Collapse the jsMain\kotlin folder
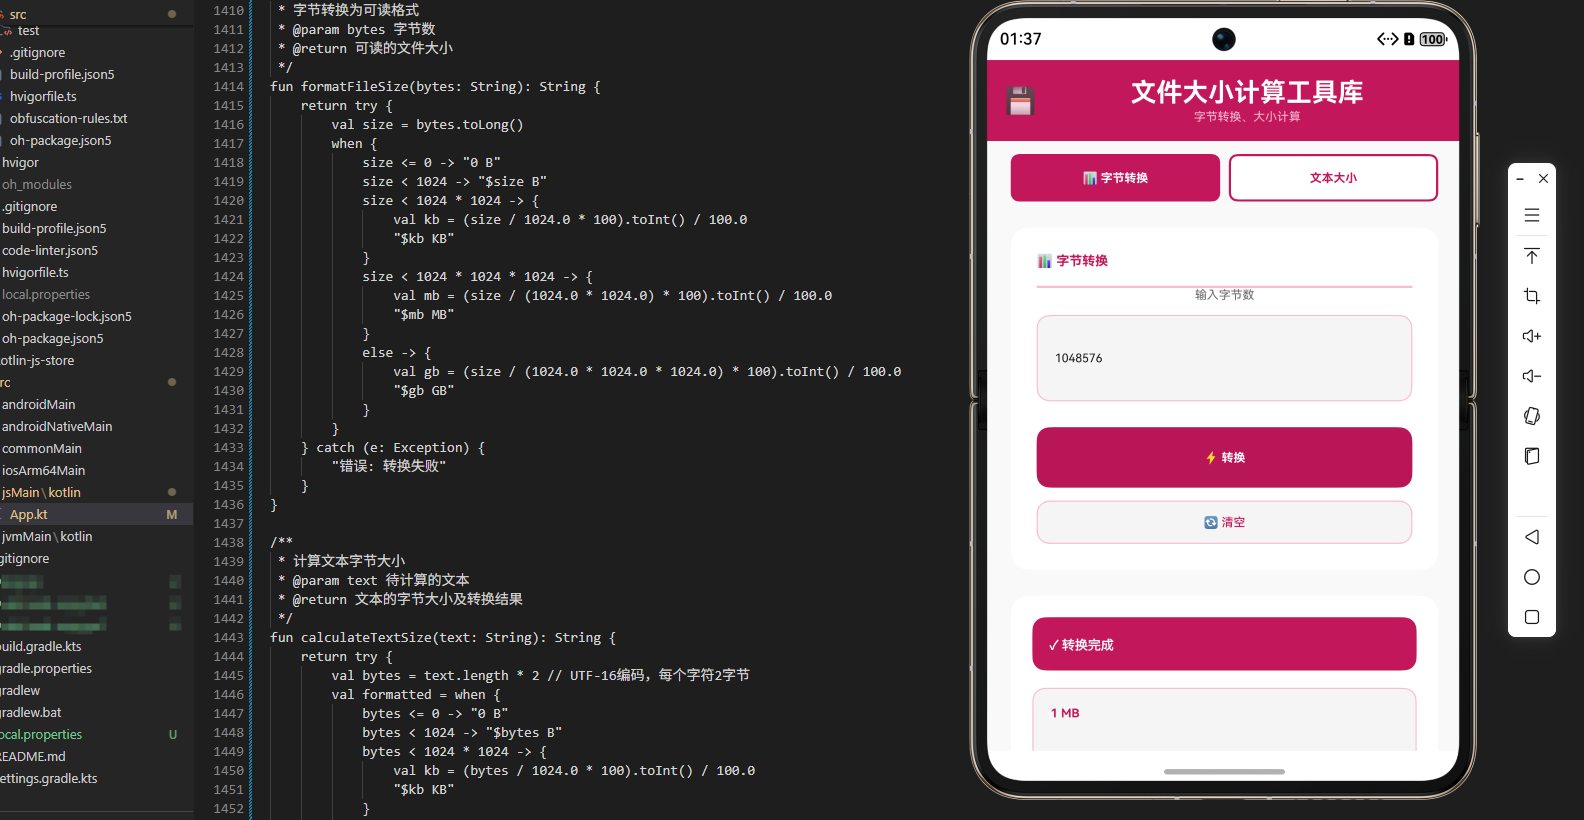 point(41,493)
